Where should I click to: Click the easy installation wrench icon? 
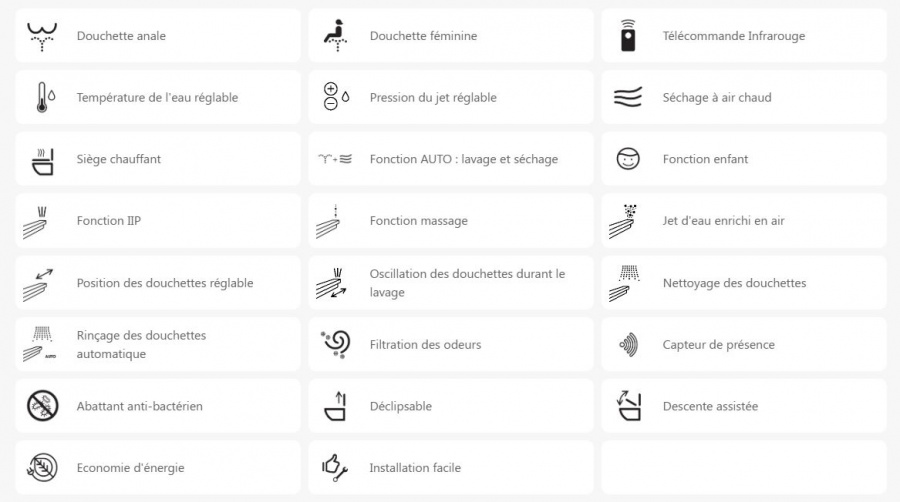pos(335,468)
